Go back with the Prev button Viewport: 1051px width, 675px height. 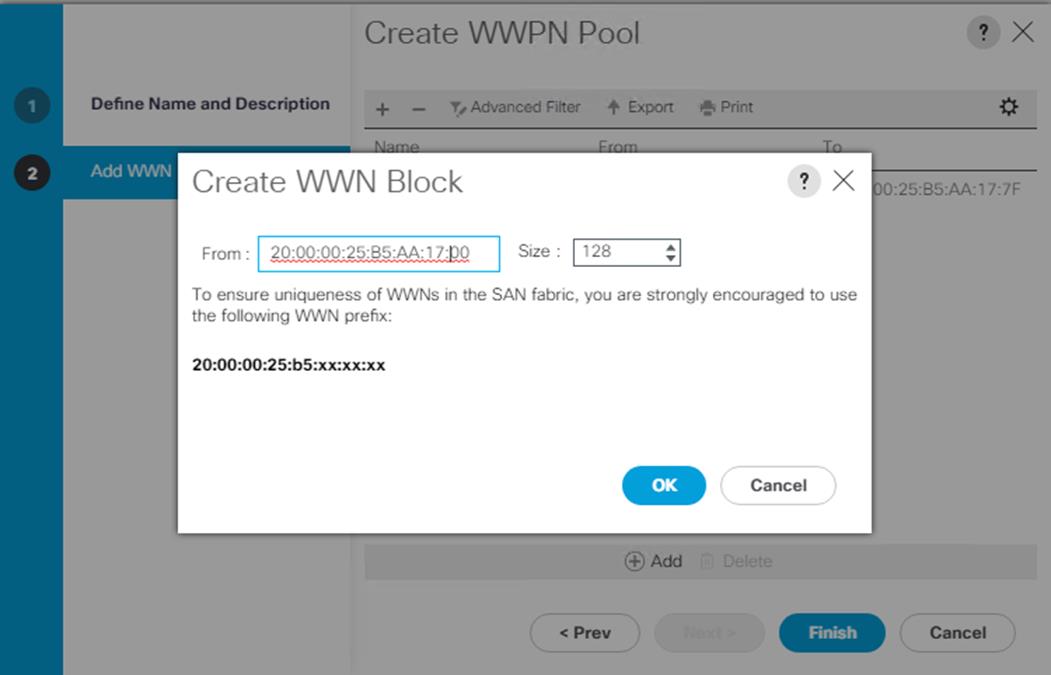coord(584,633)
